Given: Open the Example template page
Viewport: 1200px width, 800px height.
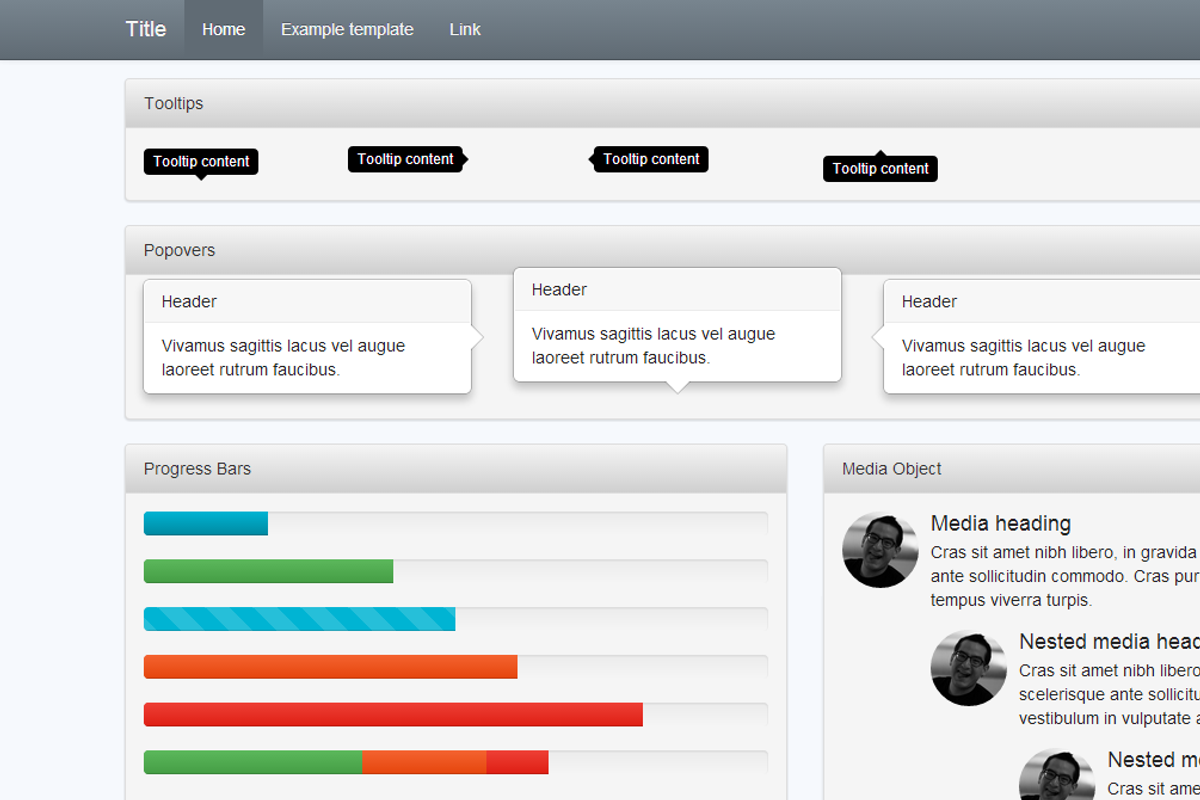Looking at the screenshot, I should point(346,29).
